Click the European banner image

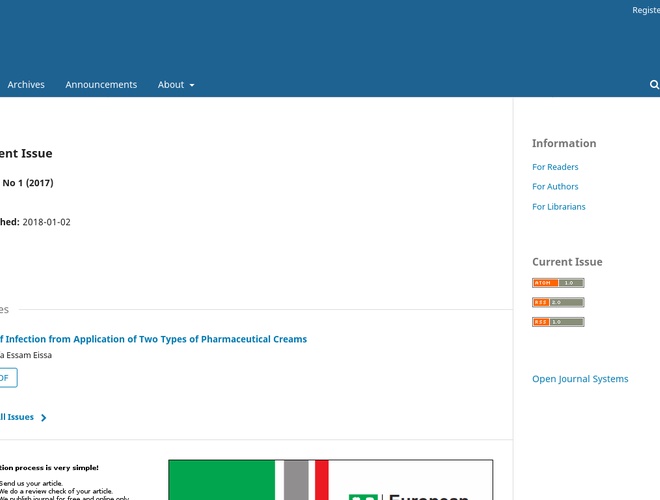(330, 480)
